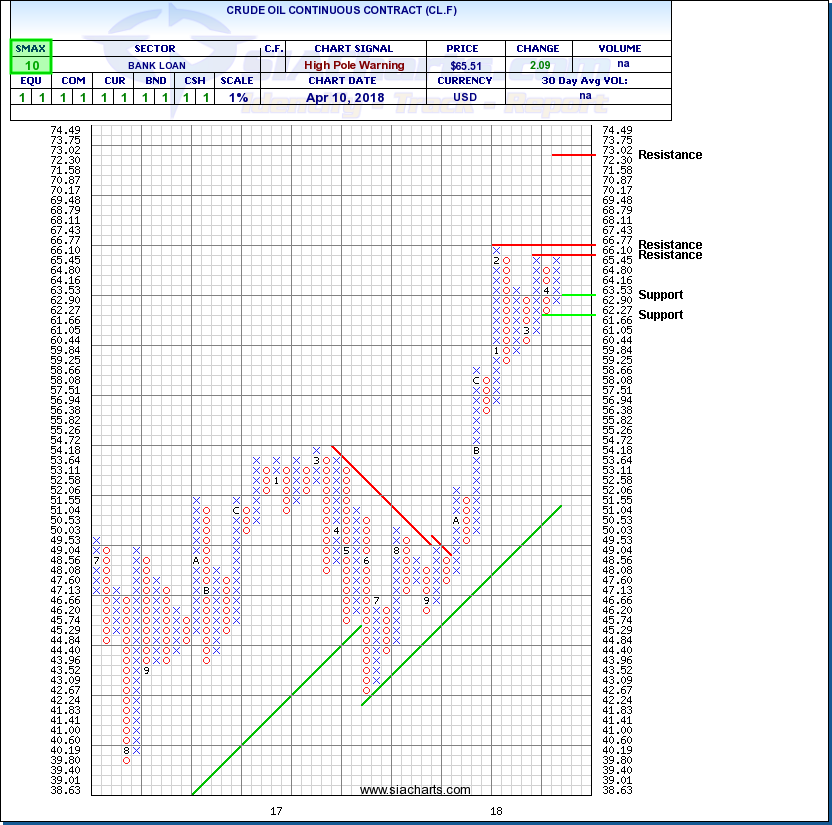
Task: Click the High Pole Warning chart signal
Action: tap(354, 65)
